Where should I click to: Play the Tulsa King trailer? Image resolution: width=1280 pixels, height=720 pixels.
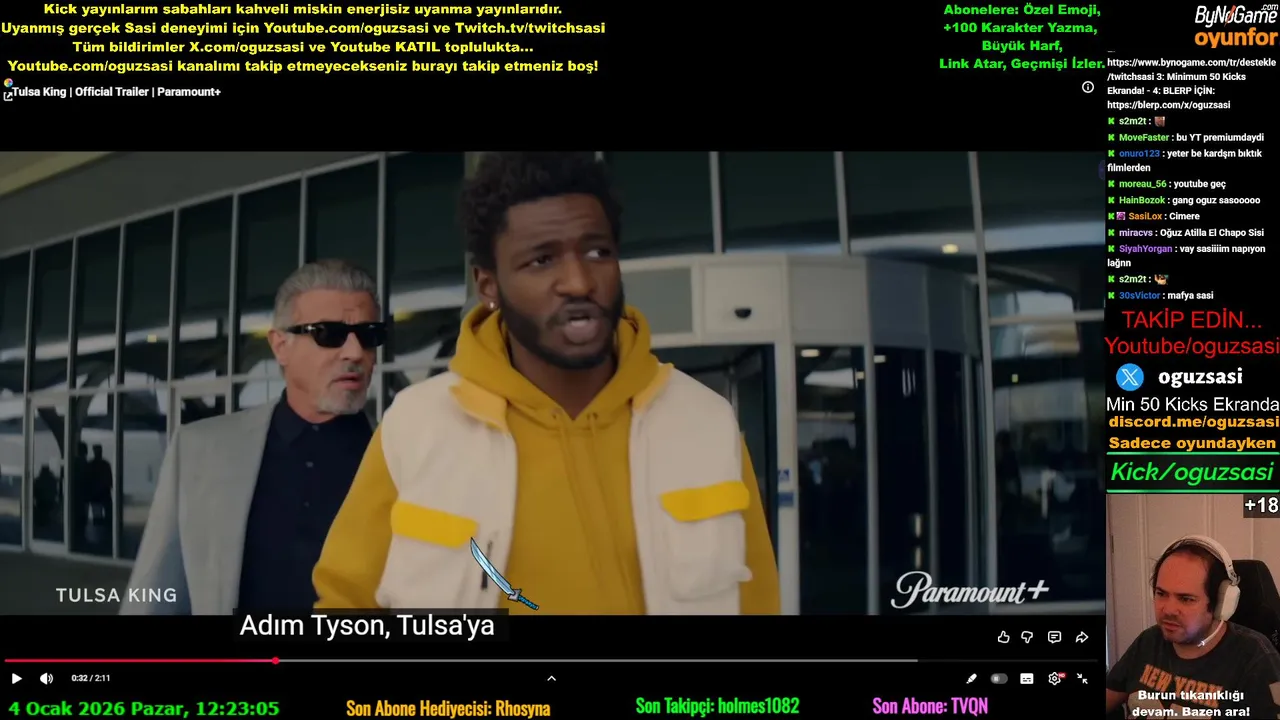click(x=16, y=678)
